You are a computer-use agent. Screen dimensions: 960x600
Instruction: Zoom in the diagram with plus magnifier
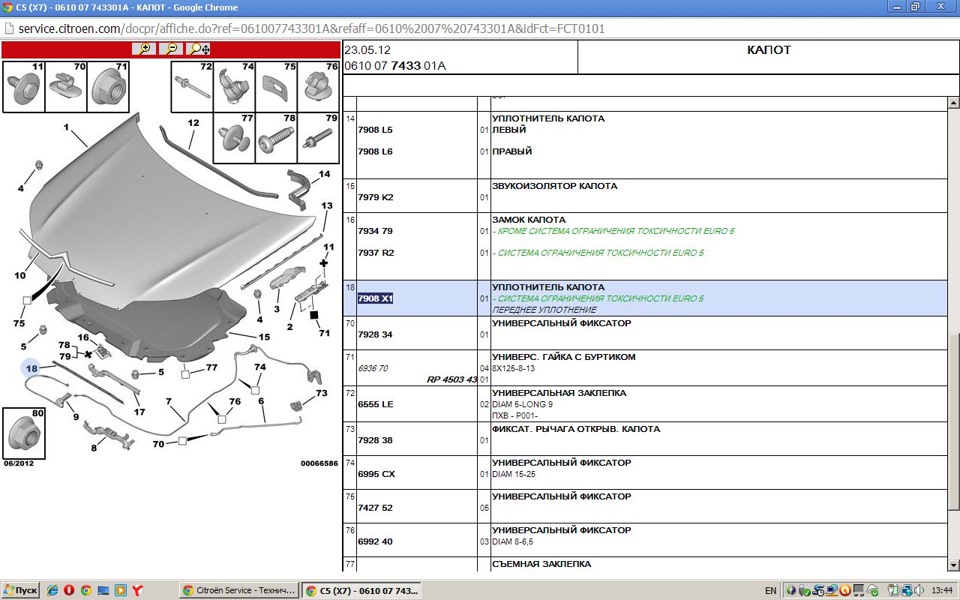click(144, 49)
